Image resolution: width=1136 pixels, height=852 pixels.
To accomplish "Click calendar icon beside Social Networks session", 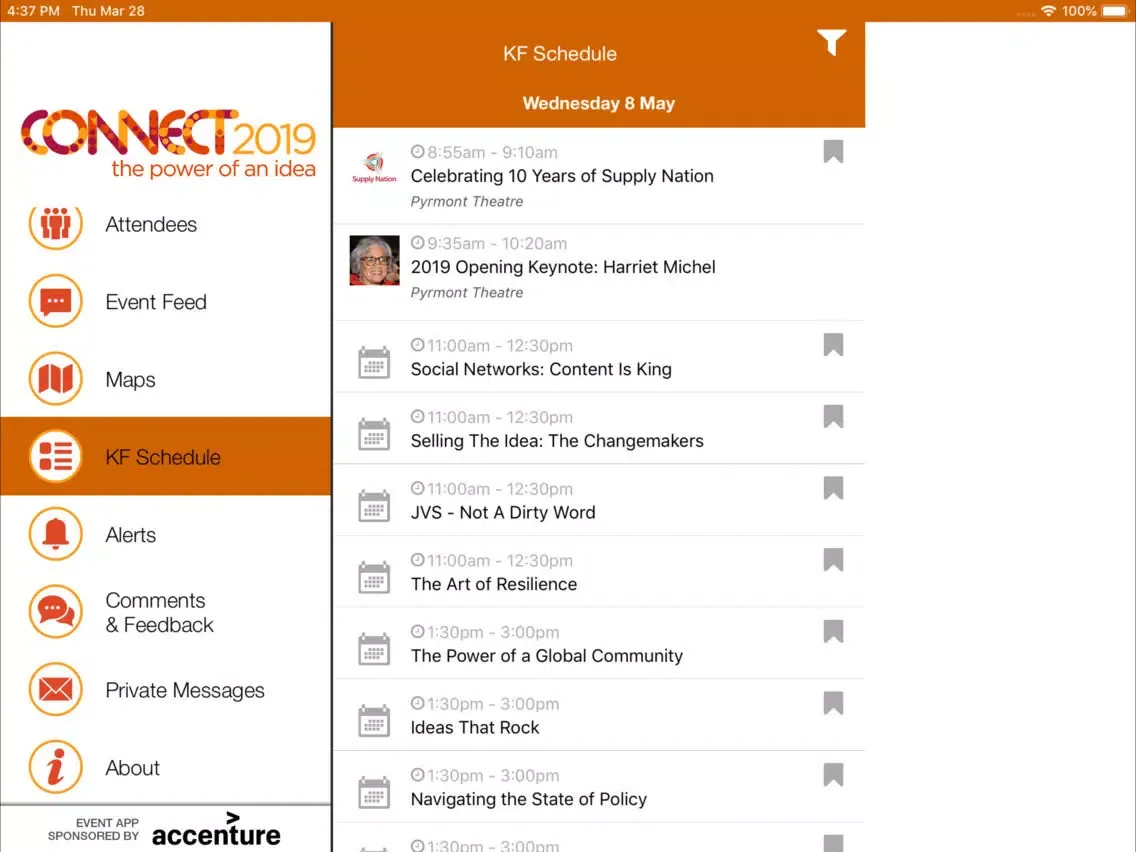I will [374, 362].
